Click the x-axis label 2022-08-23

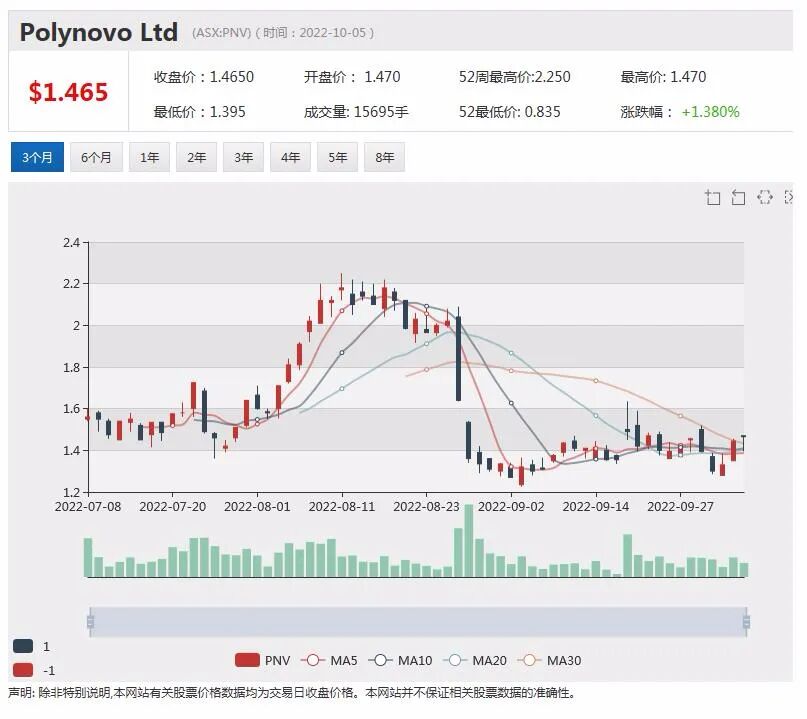[426, 506]
